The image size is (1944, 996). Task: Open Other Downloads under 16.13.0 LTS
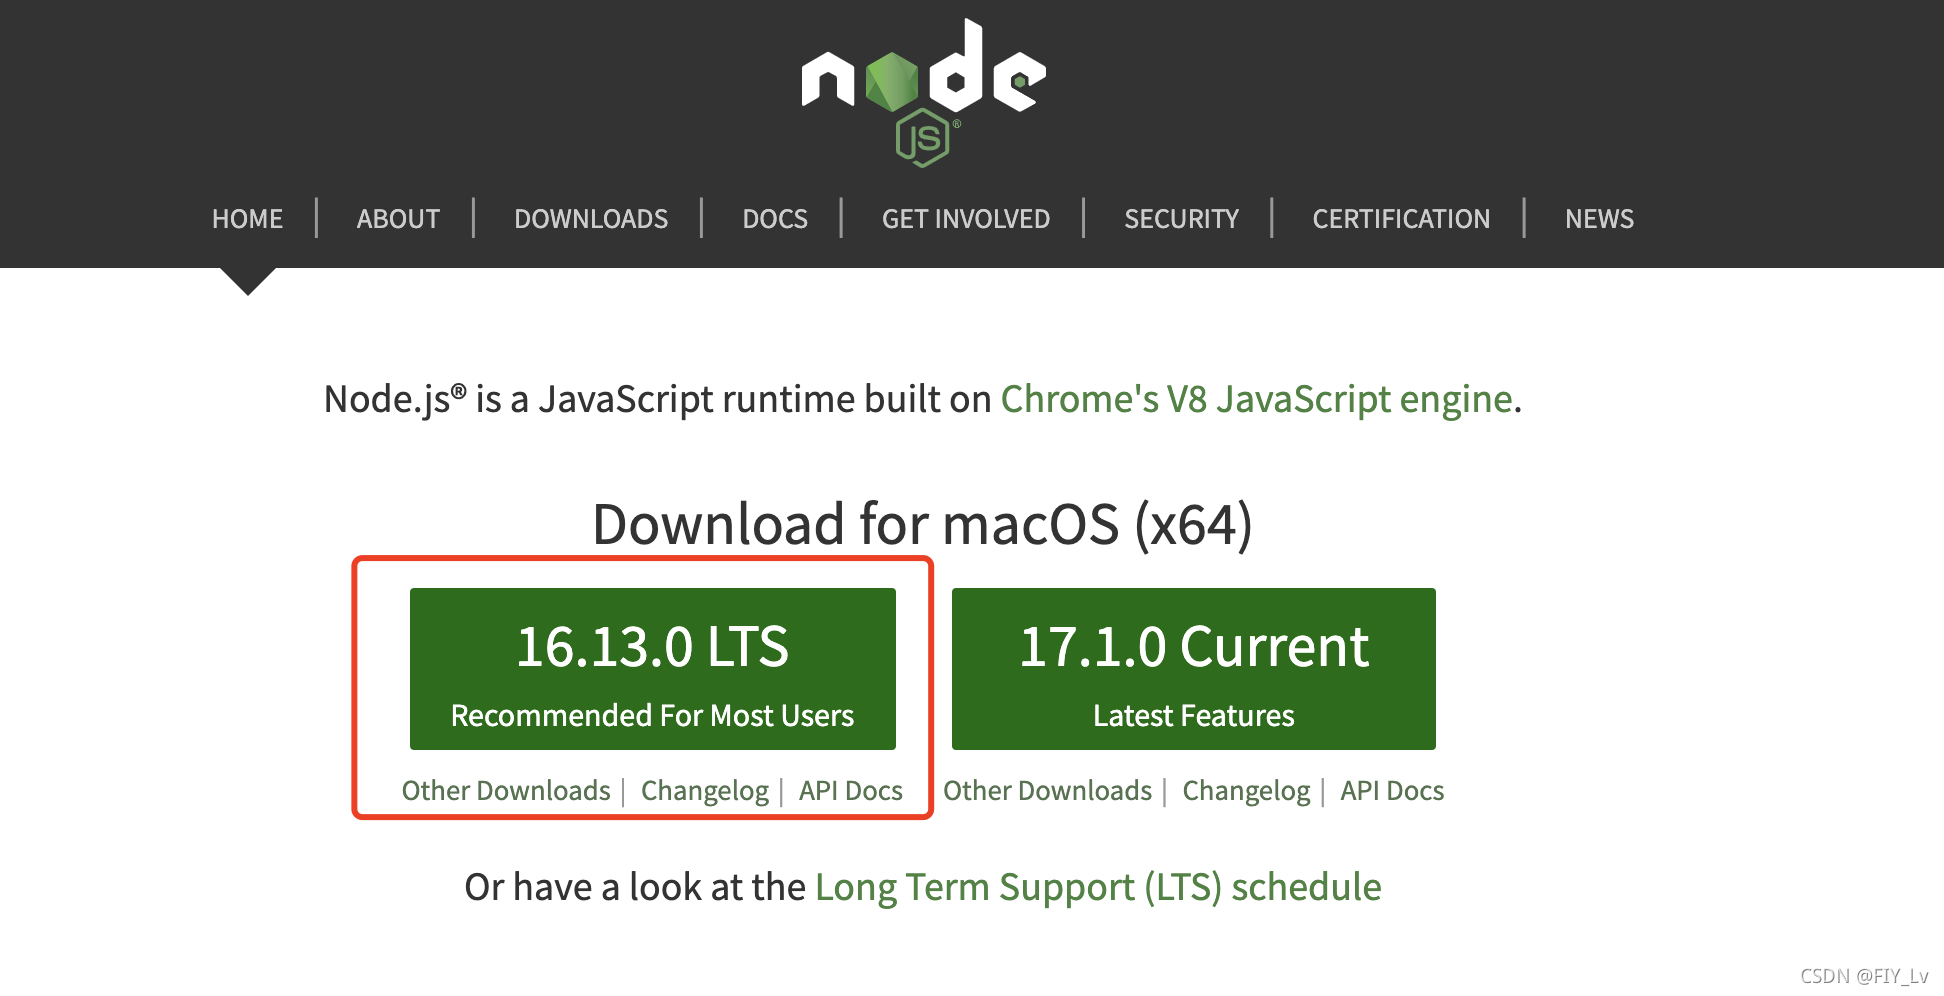click(506, 791)
